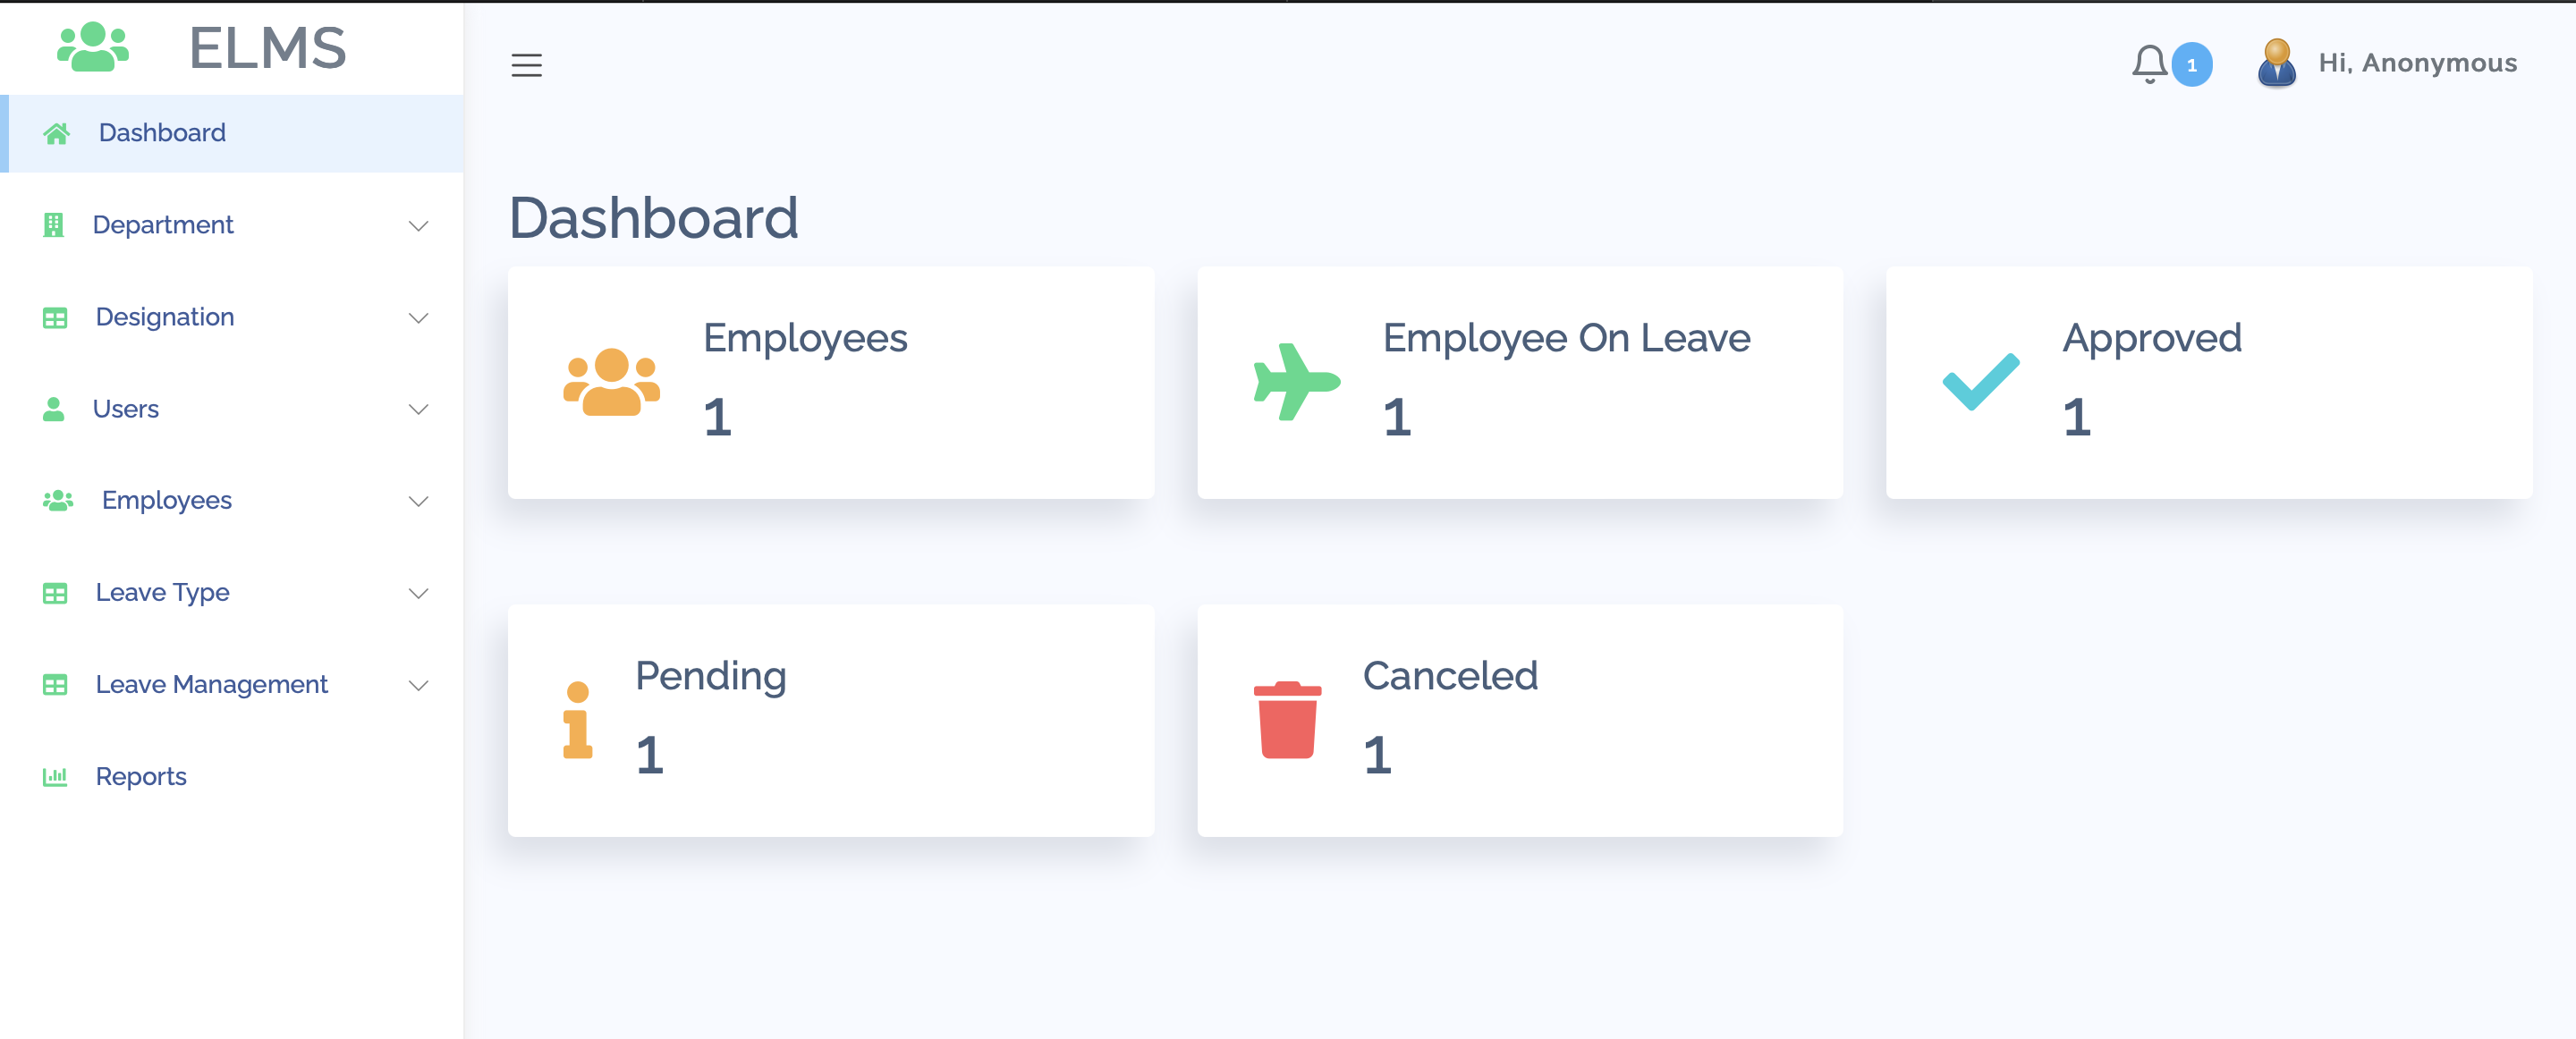Click the home icon next to Dashboard
Viewport: 2576px width, 1039px height.
point(58,131)
